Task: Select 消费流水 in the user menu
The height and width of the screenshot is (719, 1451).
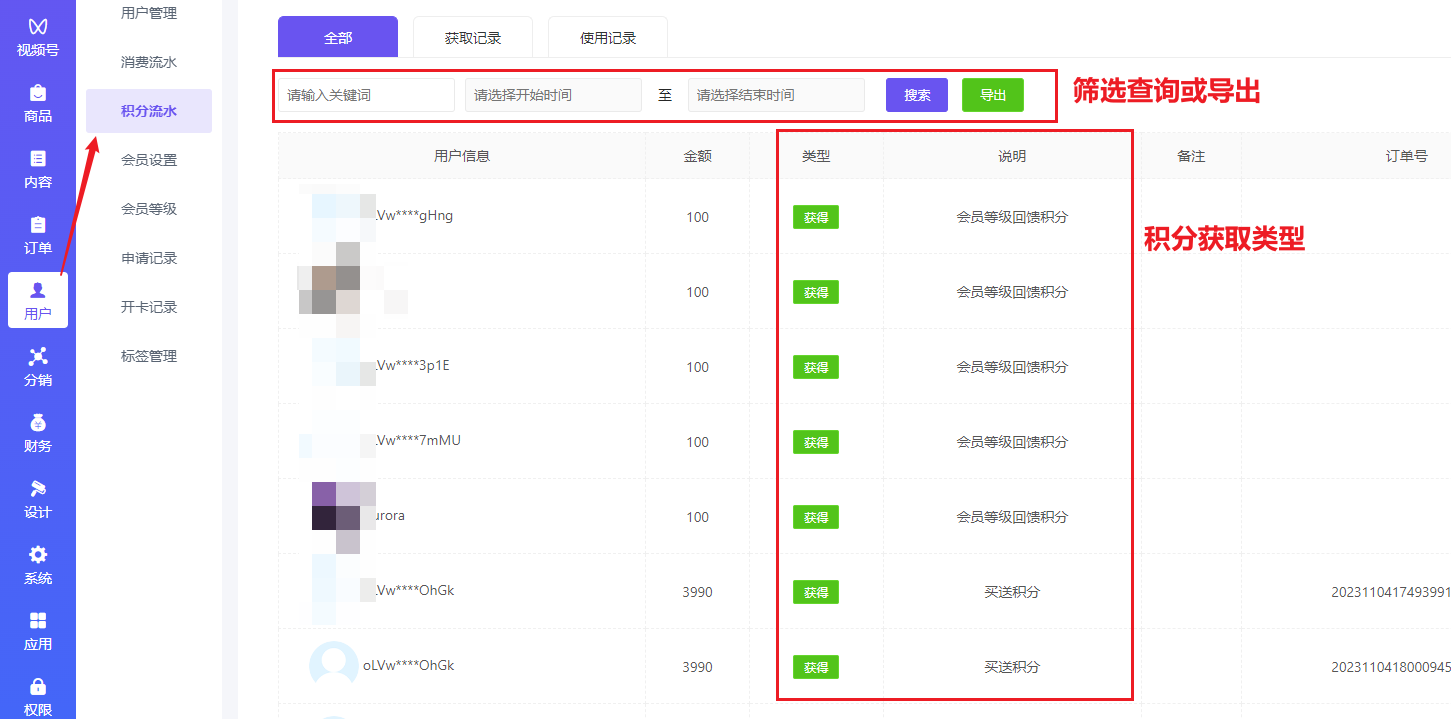Action: [148, 61]
